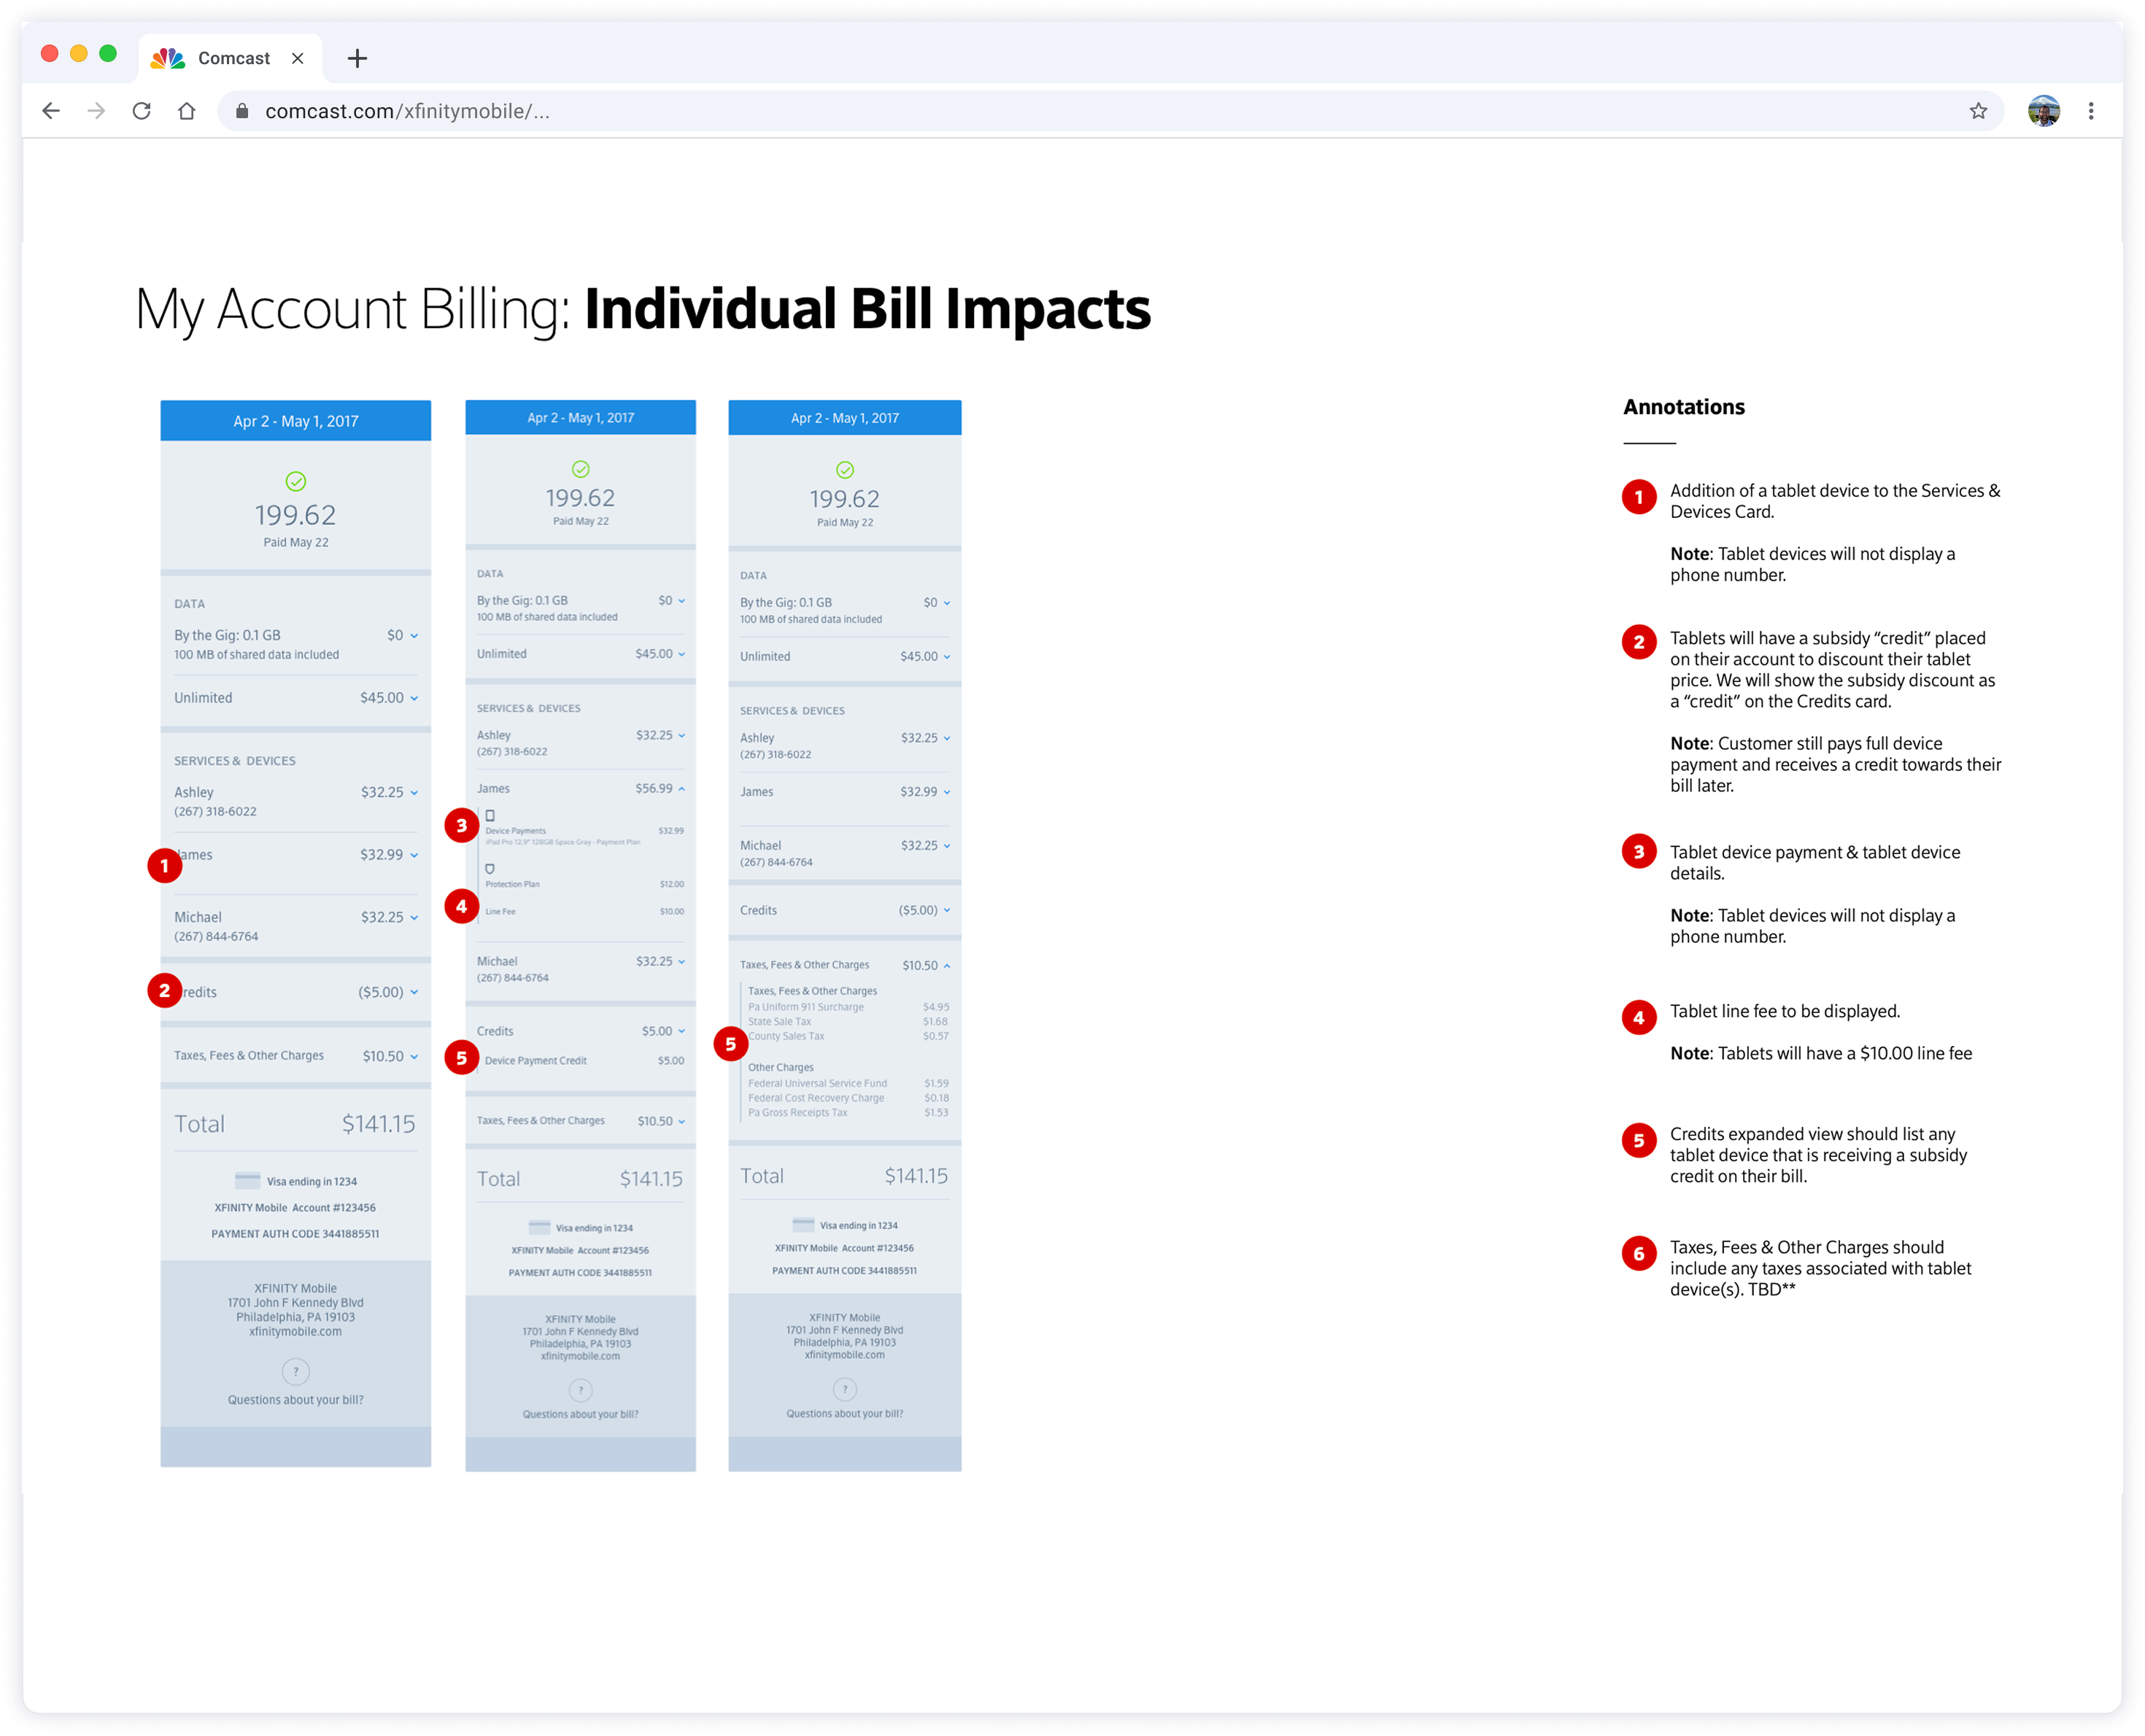Click the green paid checkmark in the right bill card

tap(845, 470)
